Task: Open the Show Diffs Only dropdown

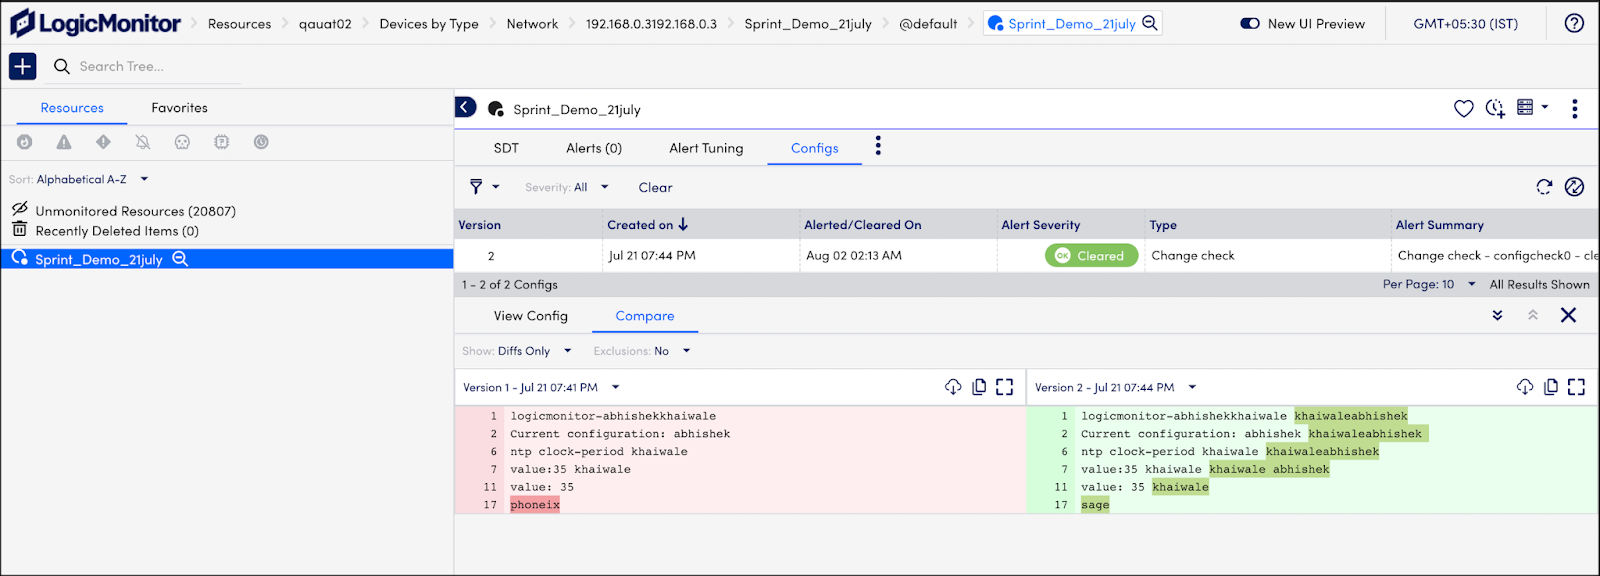Action: [x=517, y=351]
